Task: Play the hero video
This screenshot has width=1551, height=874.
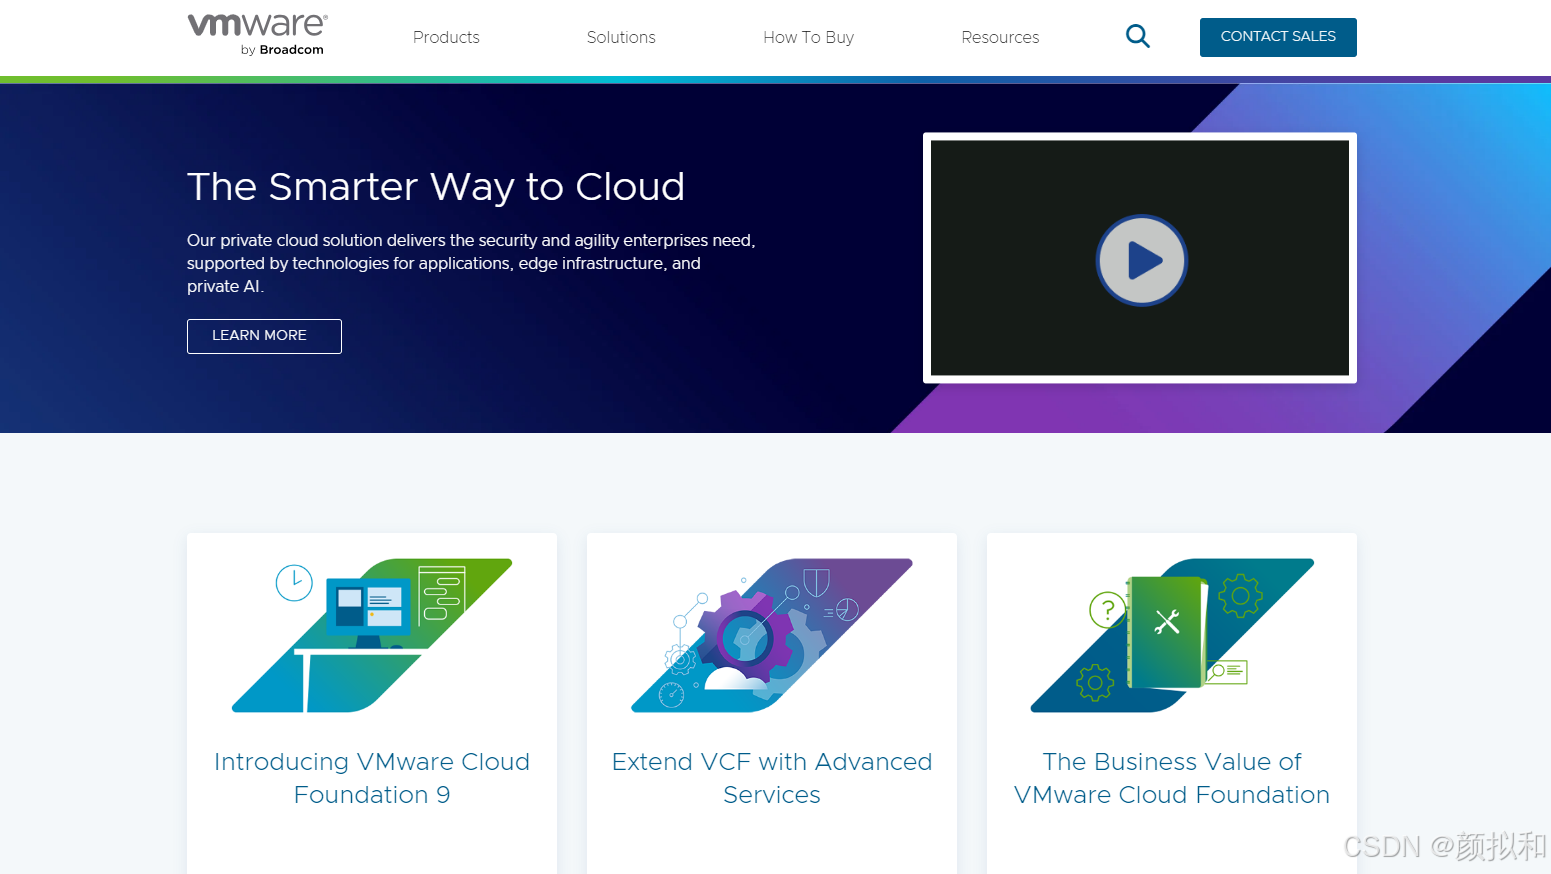Action: pyautogui.click(x=1141, y=260)
